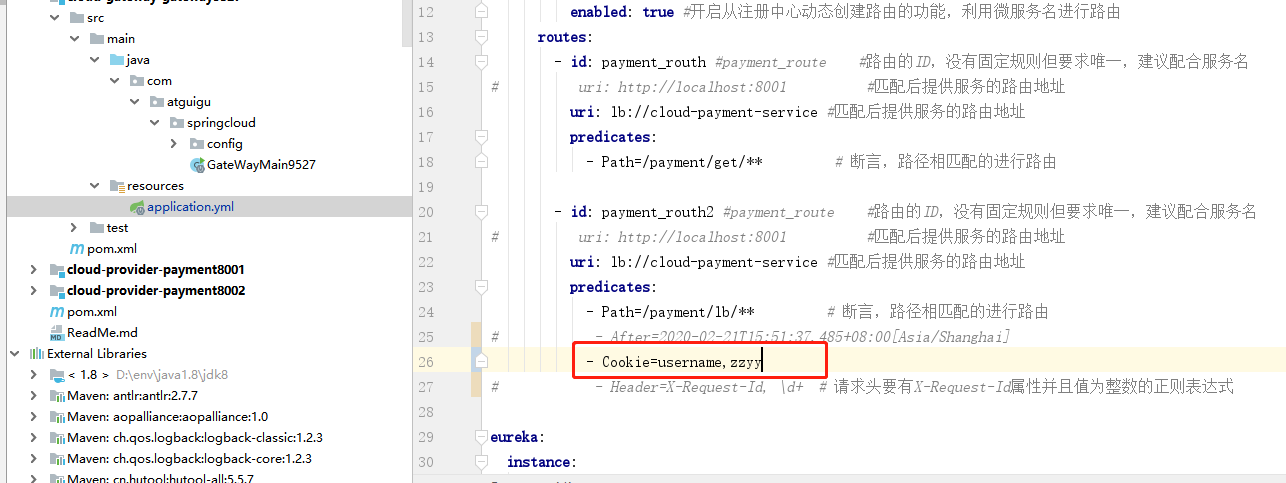
Task: Click line number 28 in gutter
Action: pyautogui.click(x=426, y=412)
